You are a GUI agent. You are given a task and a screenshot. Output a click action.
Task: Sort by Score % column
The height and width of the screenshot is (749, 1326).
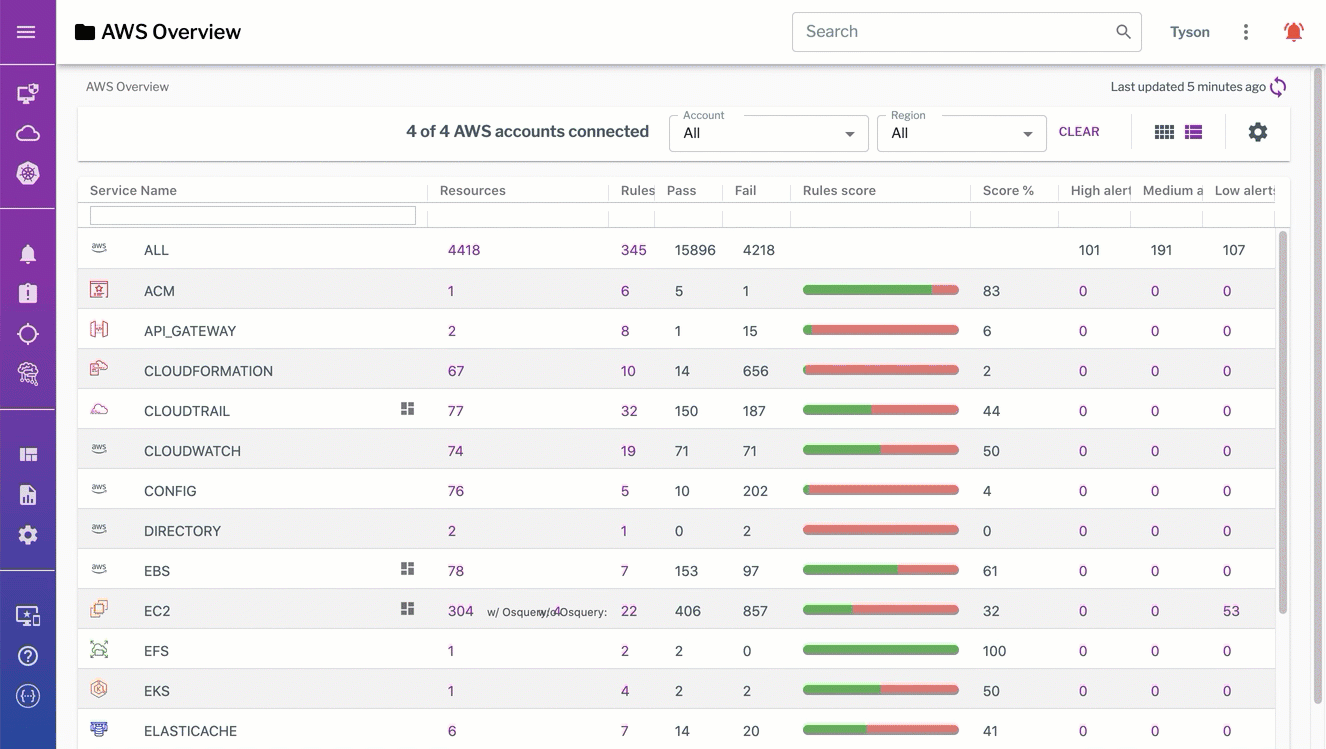pyautogui.click(x=1008, y=190)
